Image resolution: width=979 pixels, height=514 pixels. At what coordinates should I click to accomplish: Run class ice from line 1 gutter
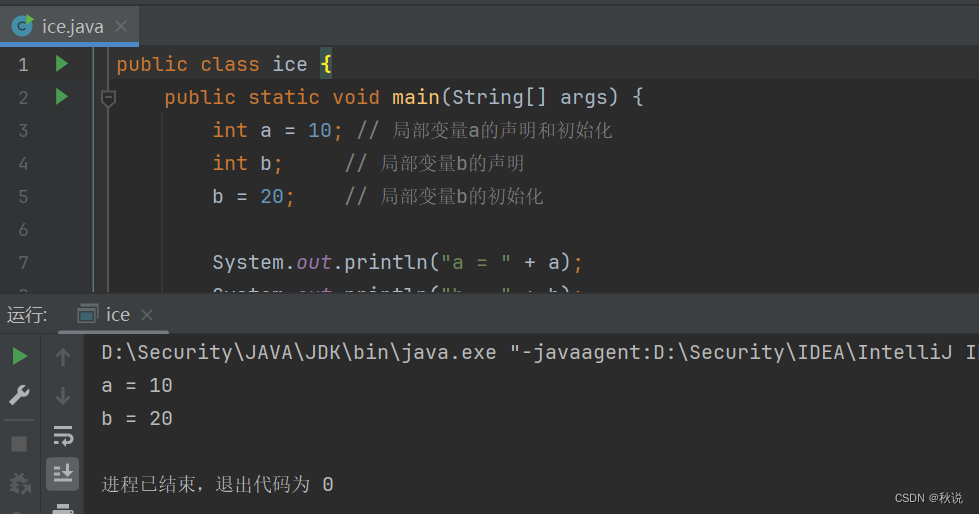point(61,64)
